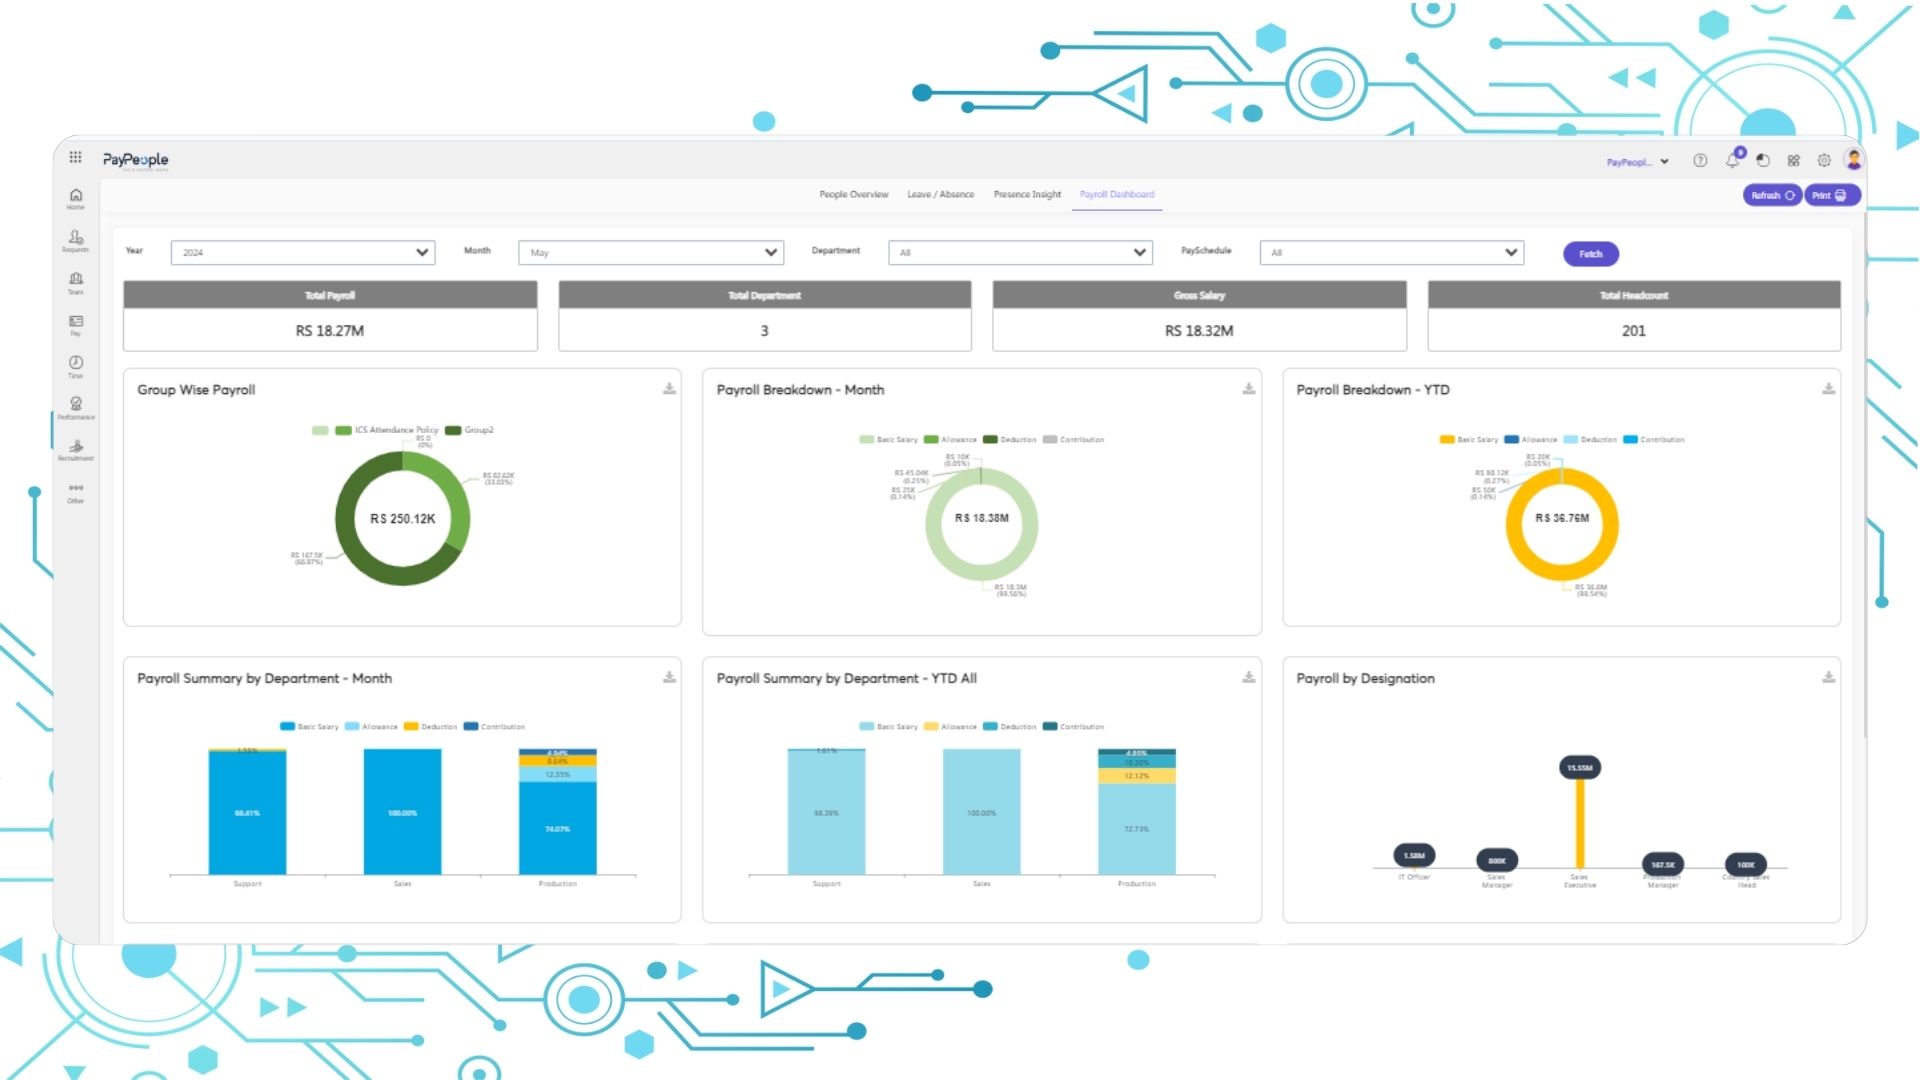Image resolution: width=1920 pixels, height=1080 pixels.
Task: Toggle Deduction legend in Payroll Breakdown - Month
Action: (1010, 440)
